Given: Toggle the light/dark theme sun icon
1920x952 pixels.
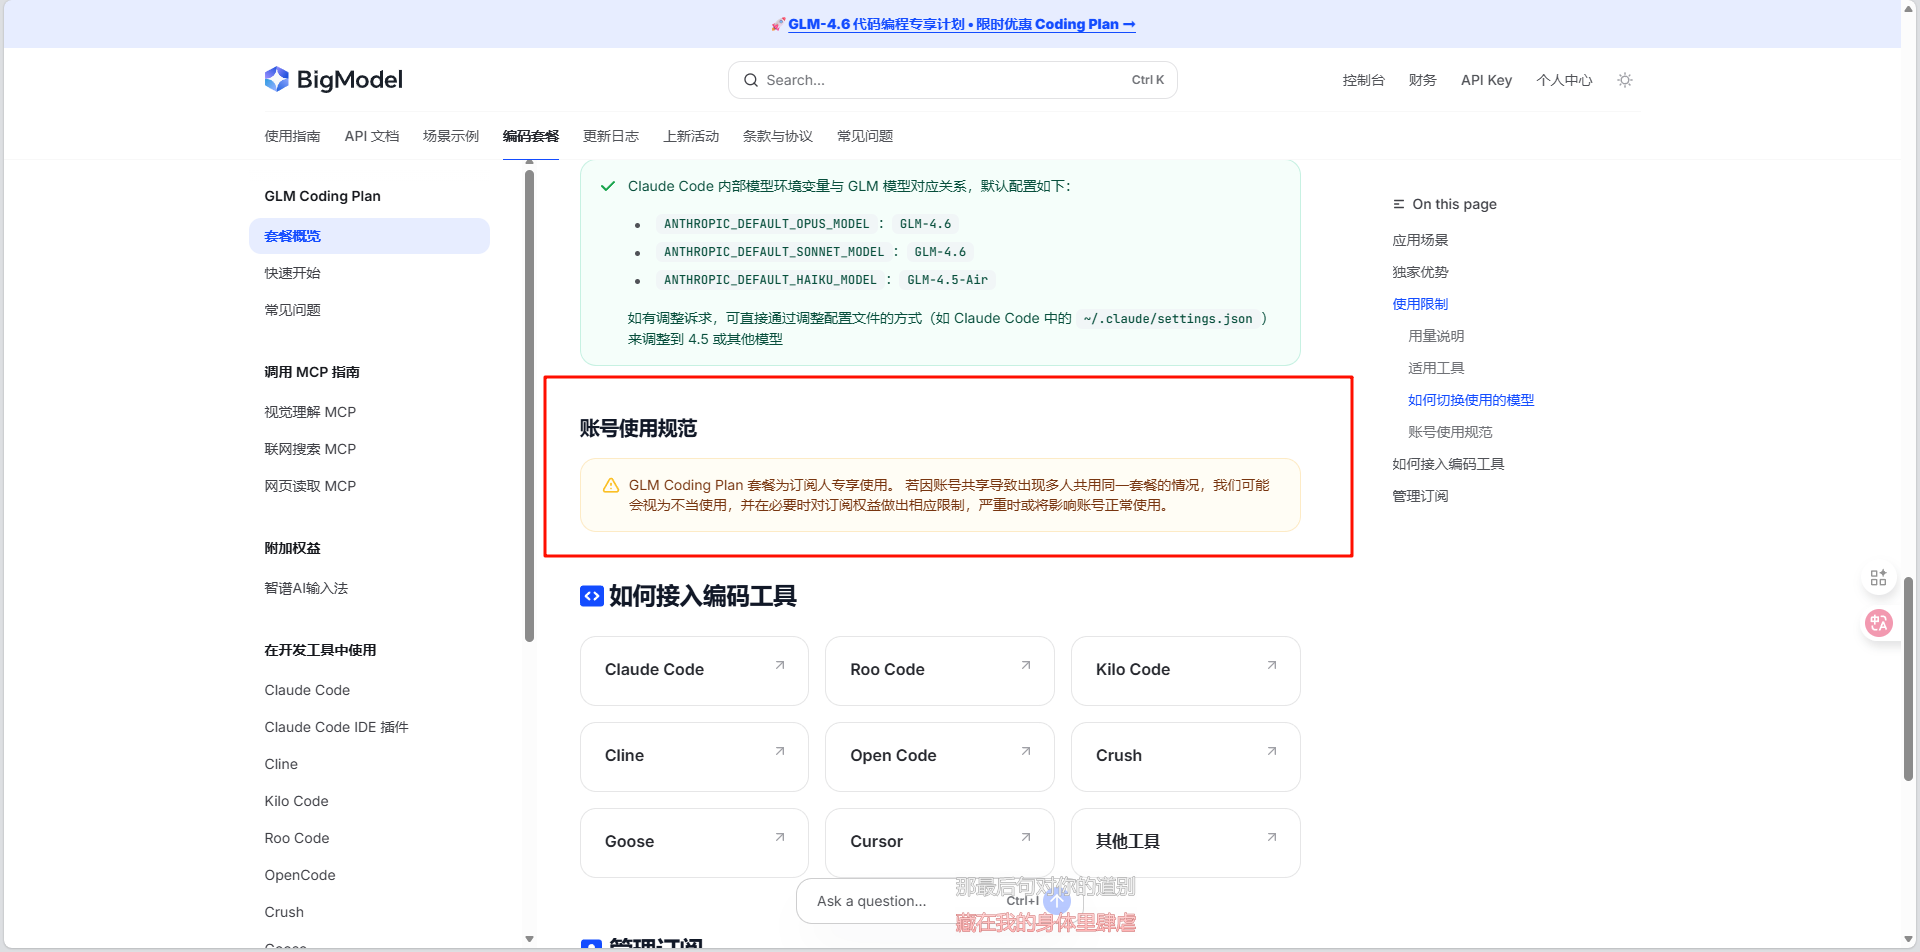Looking at the screenshot, I should [1625, 80].
